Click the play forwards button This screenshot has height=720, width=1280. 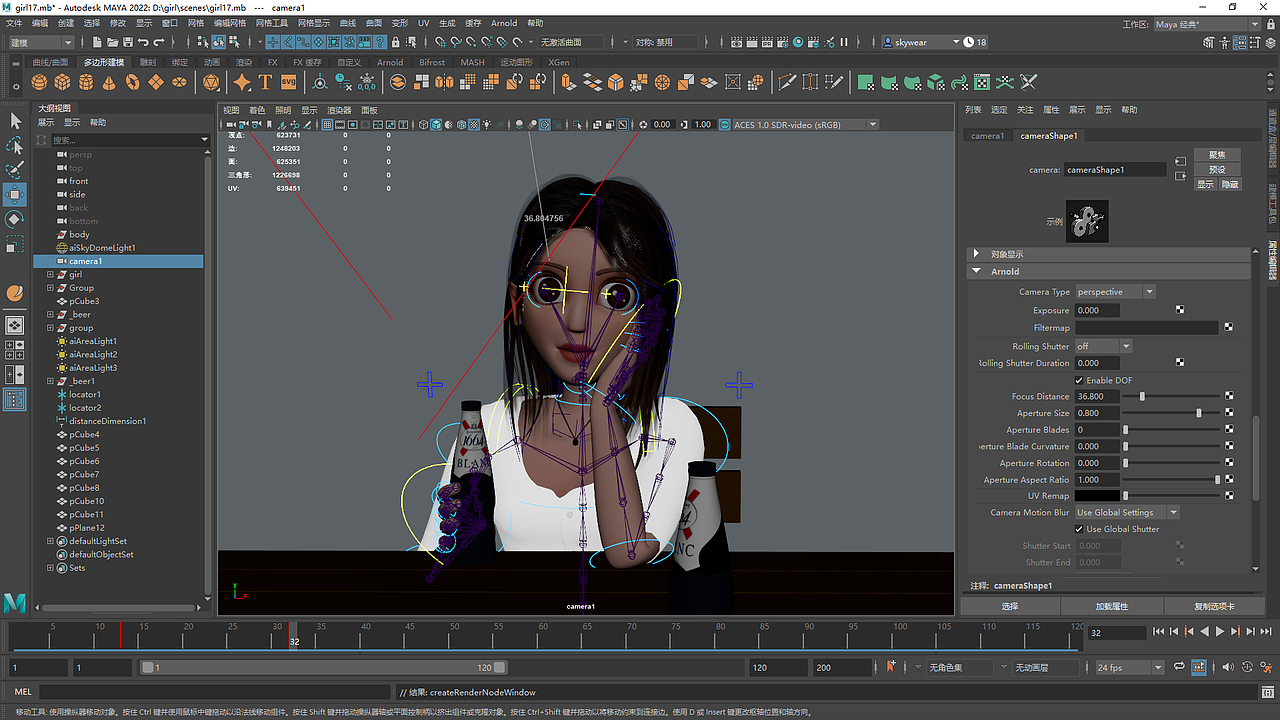click(x=1220, y=632)
